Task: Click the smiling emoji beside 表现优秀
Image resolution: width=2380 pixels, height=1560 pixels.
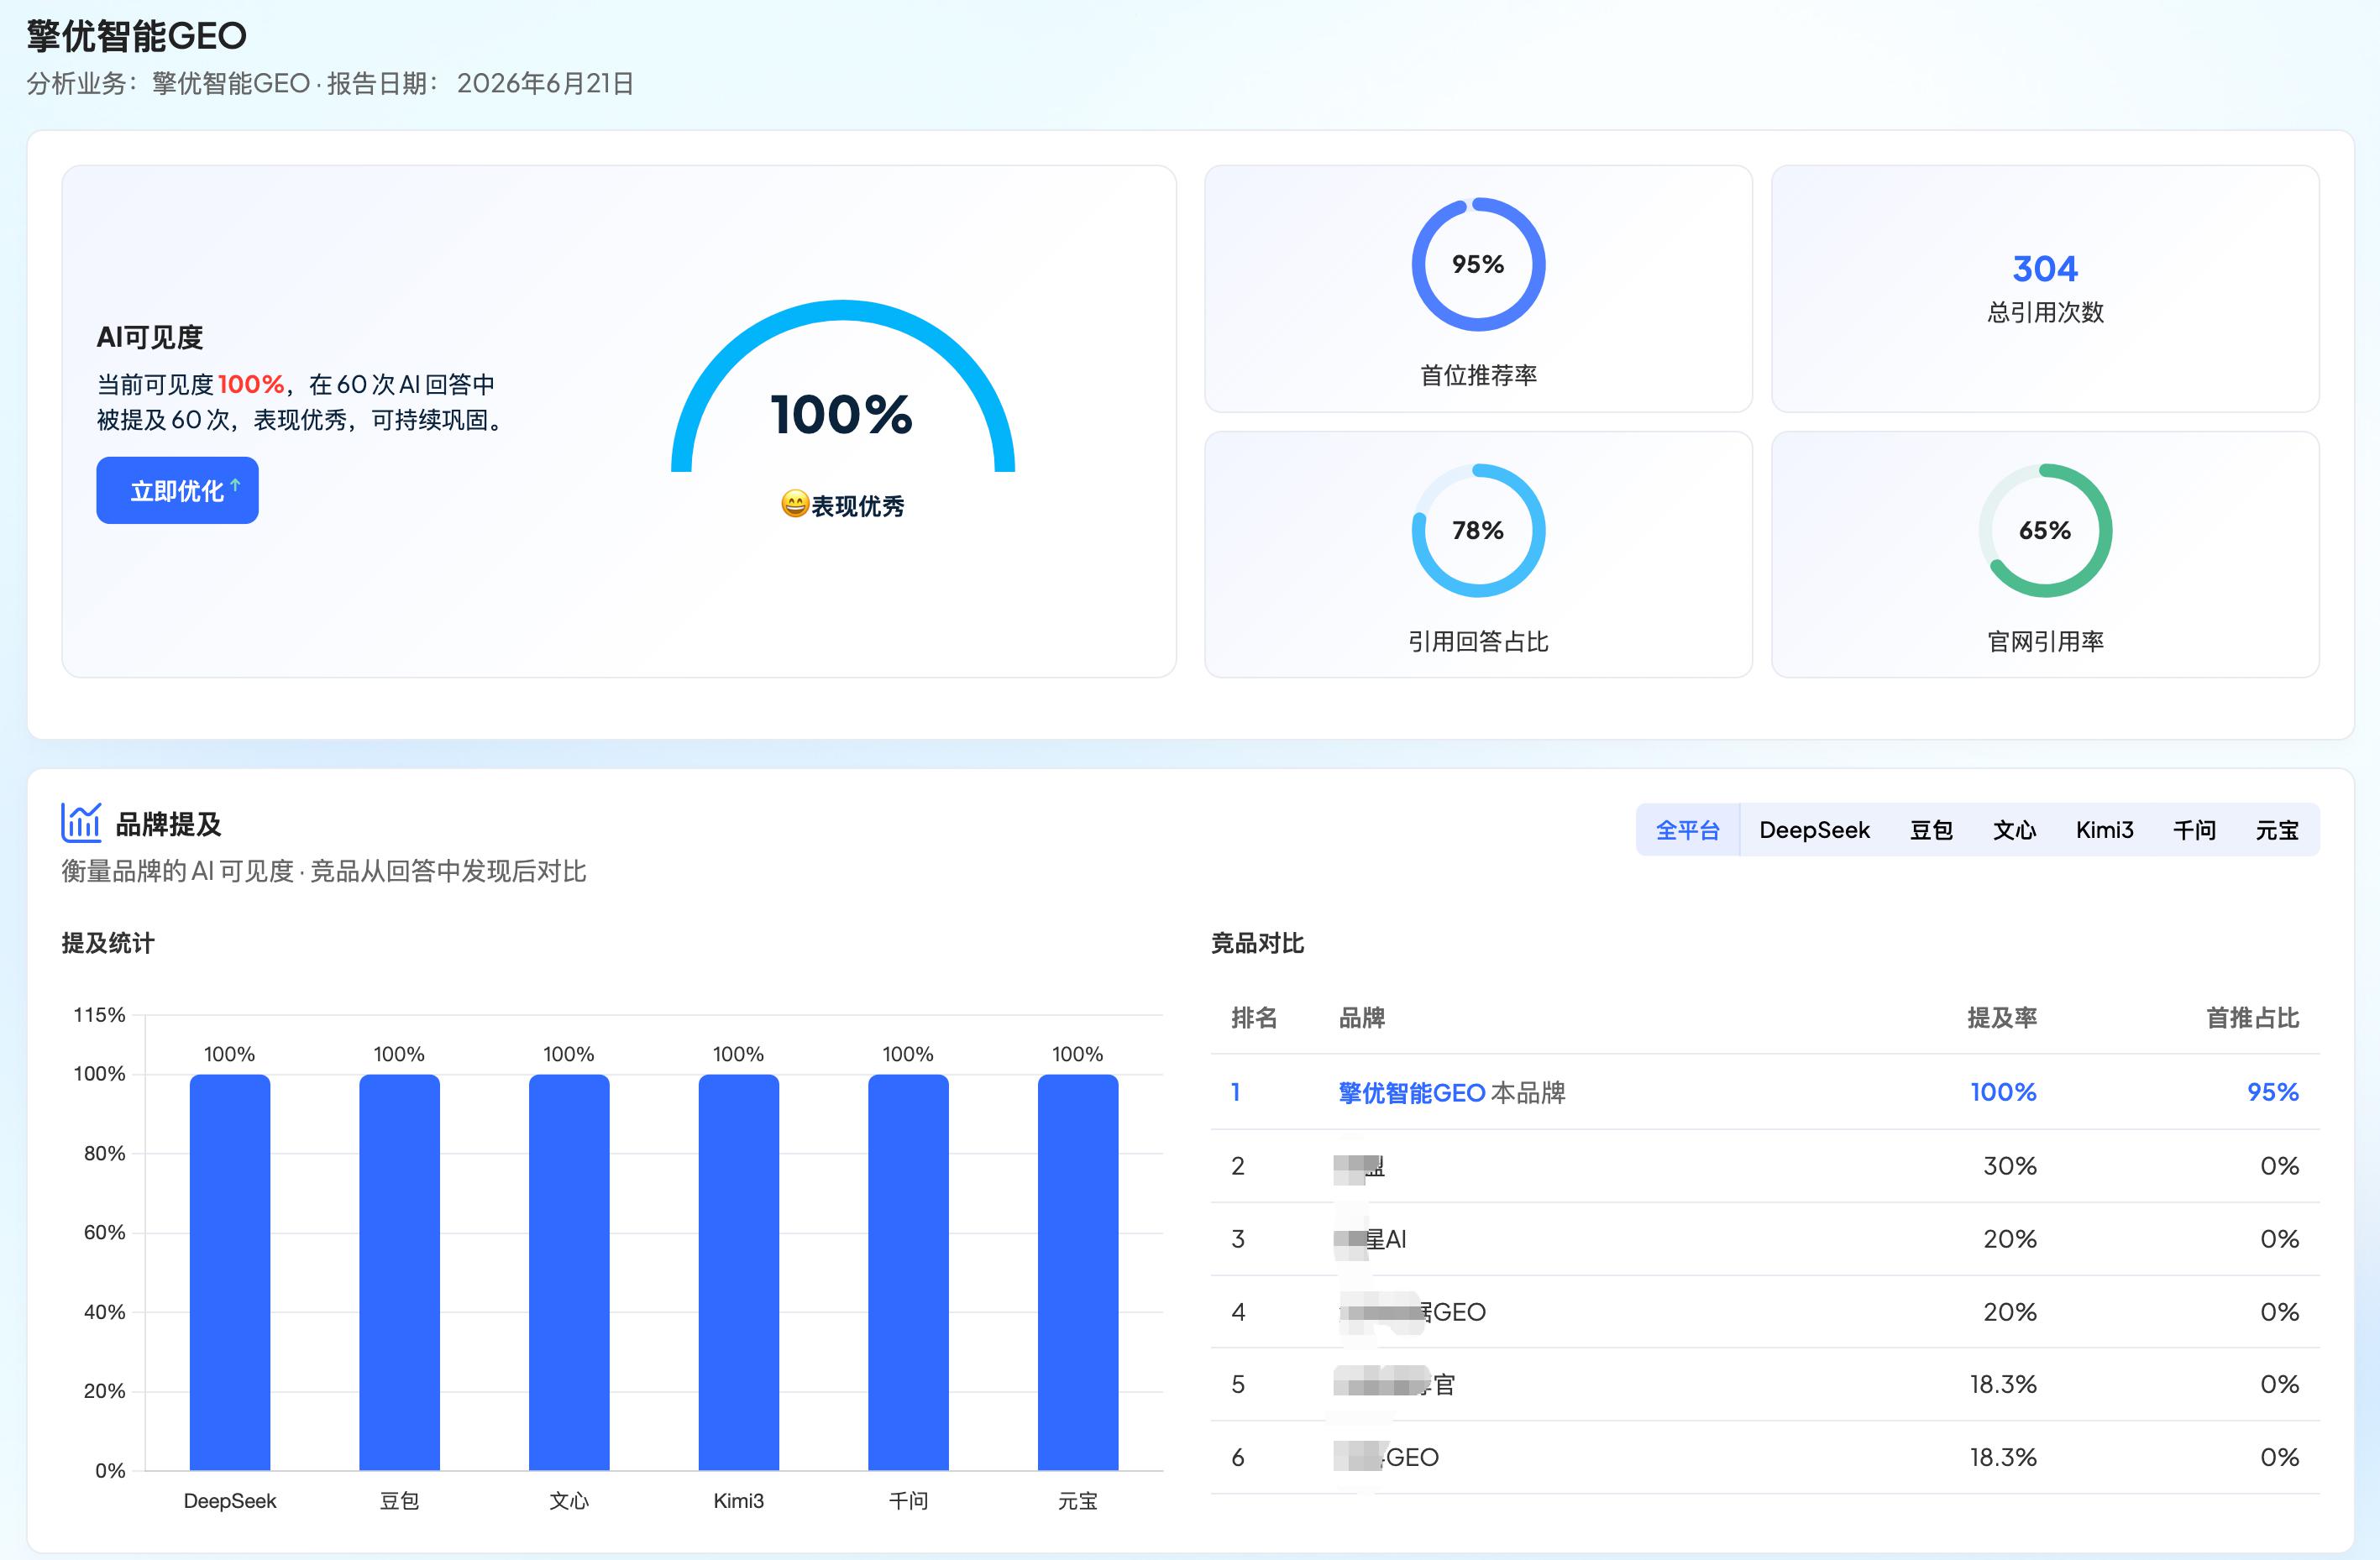Action: tap(794, 504)
